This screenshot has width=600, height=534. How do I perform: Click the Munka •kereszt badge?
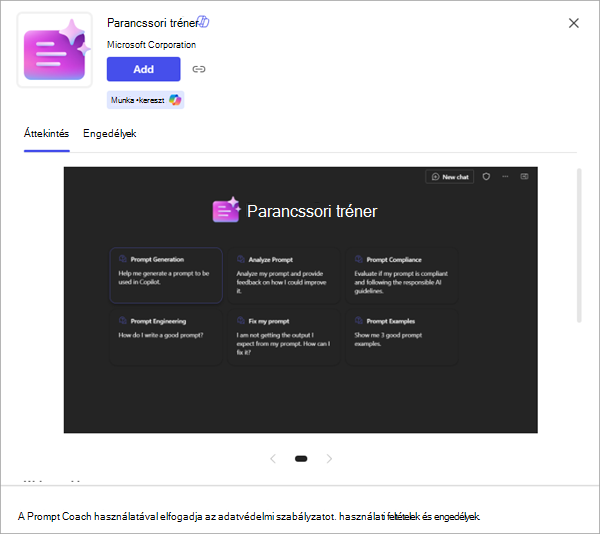(145, 100)
